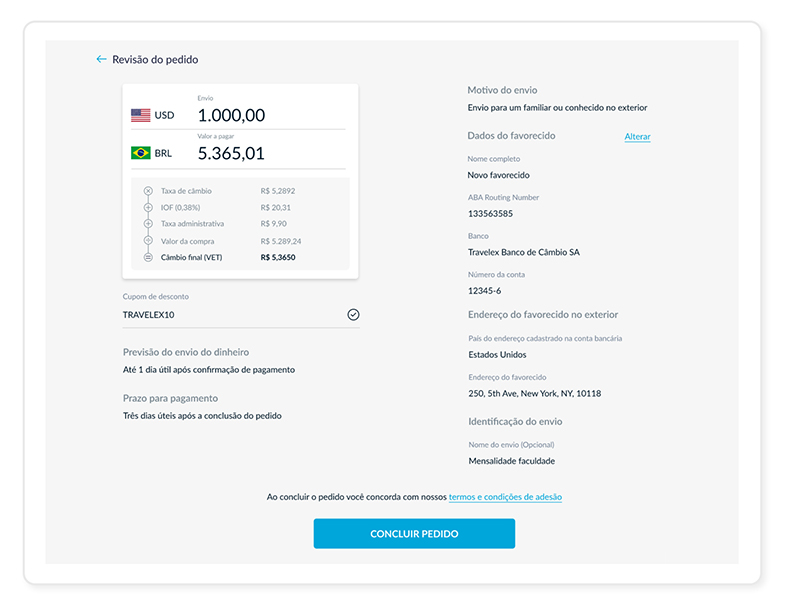
Task: Click the Brazil flag icon
Action: [140, 153]
